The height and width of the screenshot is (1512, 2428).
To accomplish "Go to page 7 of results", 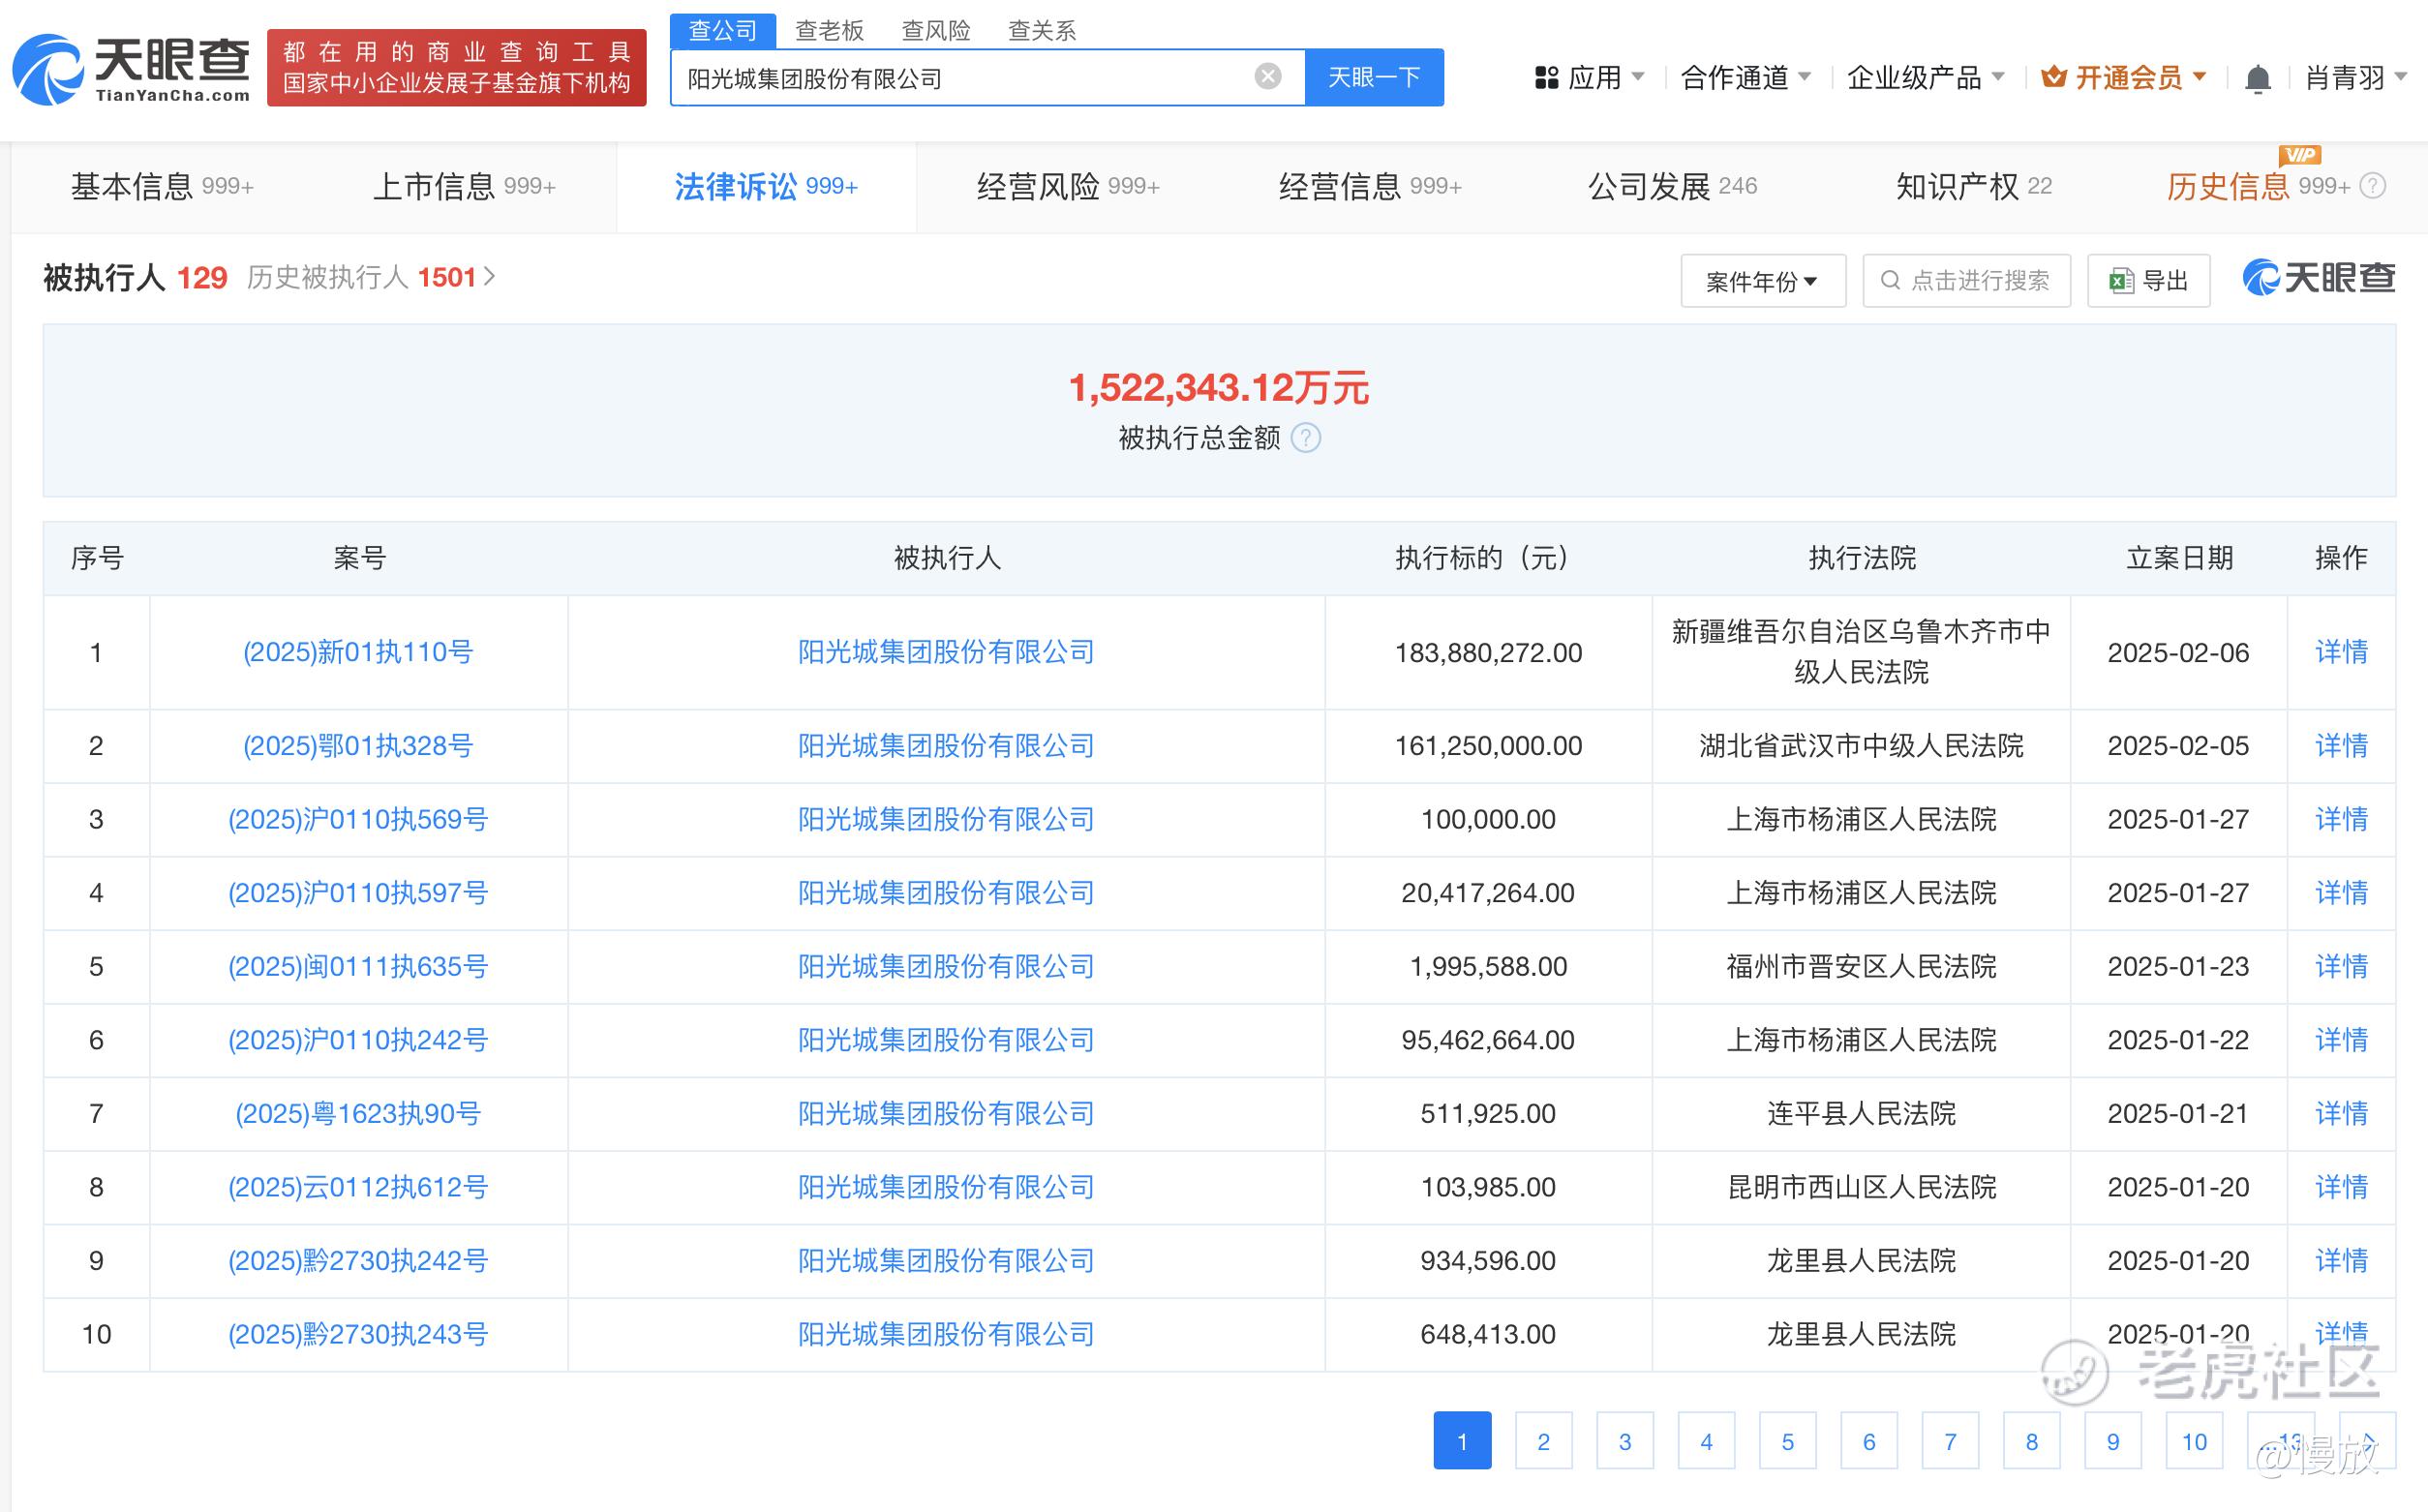I will [x=1950, y=1441].
